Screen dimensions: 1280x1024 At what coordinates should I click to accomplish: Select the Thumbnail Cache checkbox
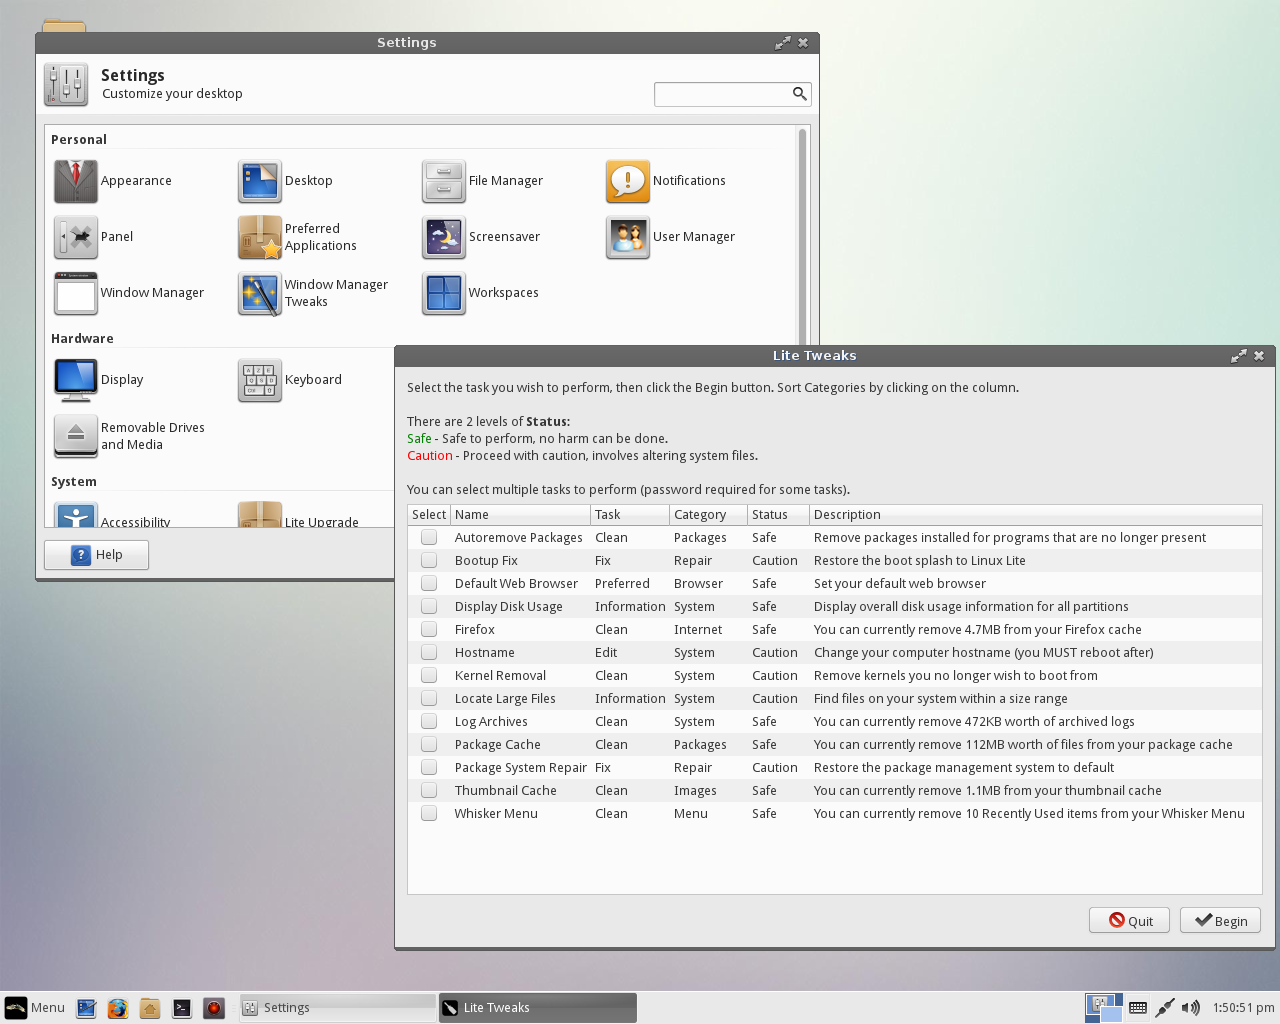tap(429, 790)
